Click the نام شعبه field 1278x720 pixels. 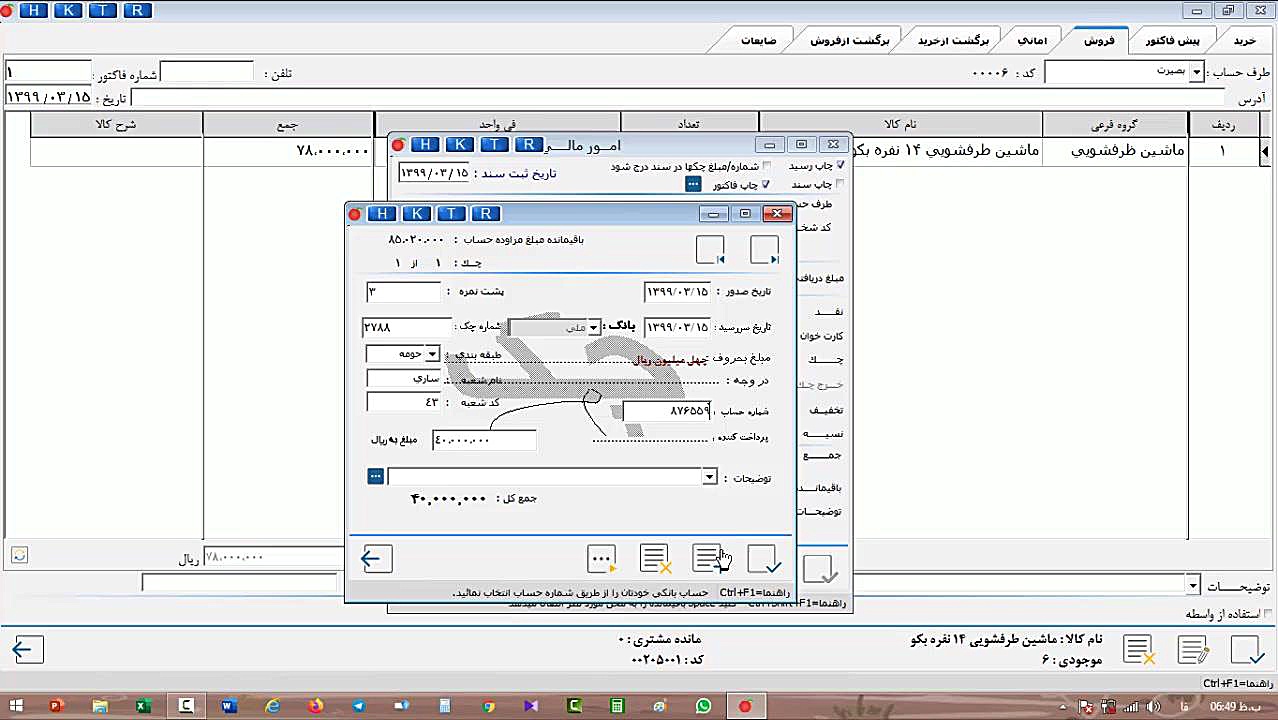[403, 379]
